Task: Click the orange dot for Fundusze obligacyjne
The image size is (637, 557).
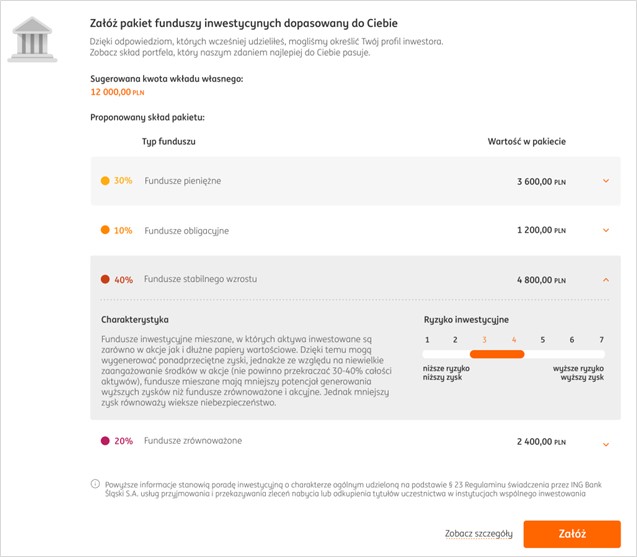Action: coord(105,230)
